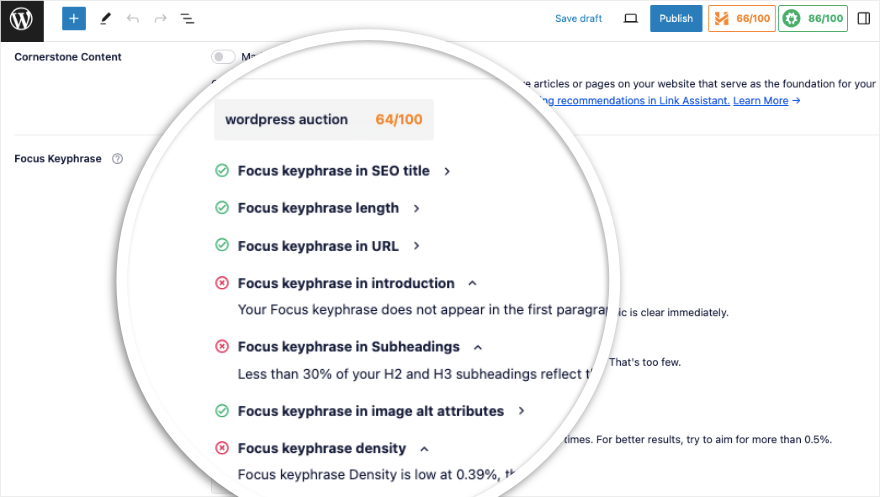880x497 pixels.
Task: Click 'Less than 30% of your H2' text
Action: (415, 374)
